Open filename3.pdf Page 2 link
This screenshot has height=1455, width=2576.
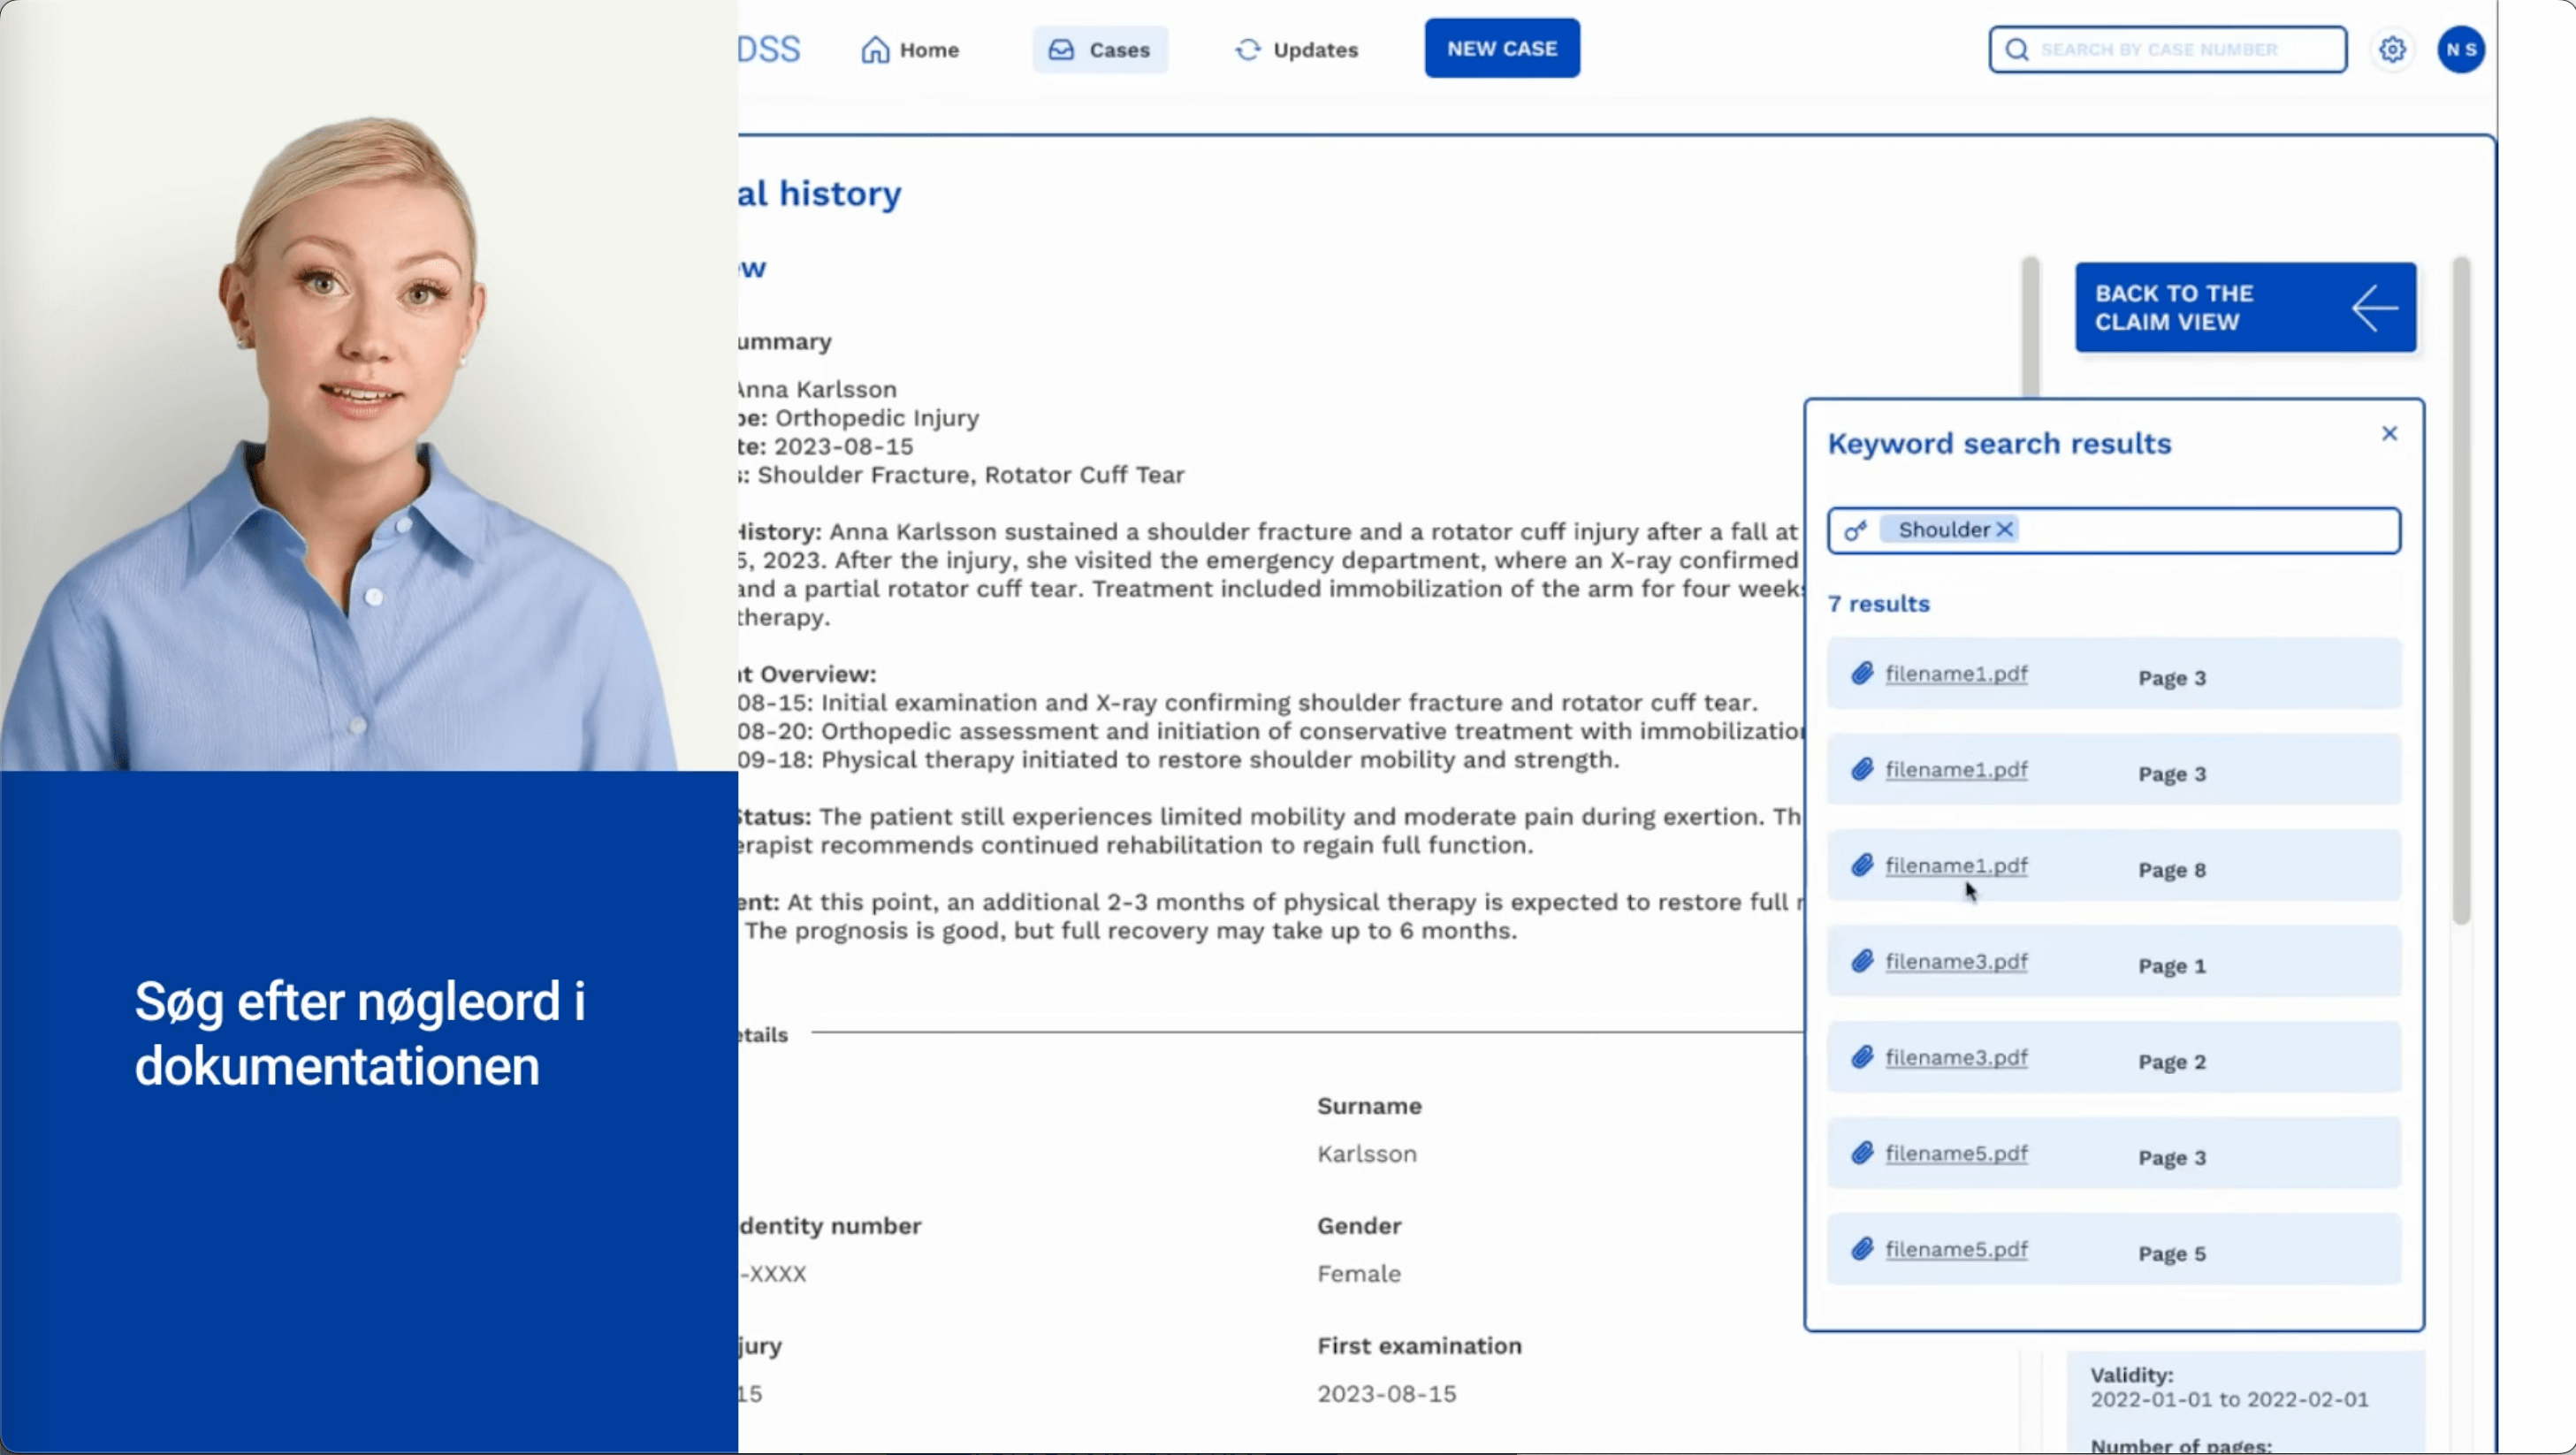(1956, 1057)
